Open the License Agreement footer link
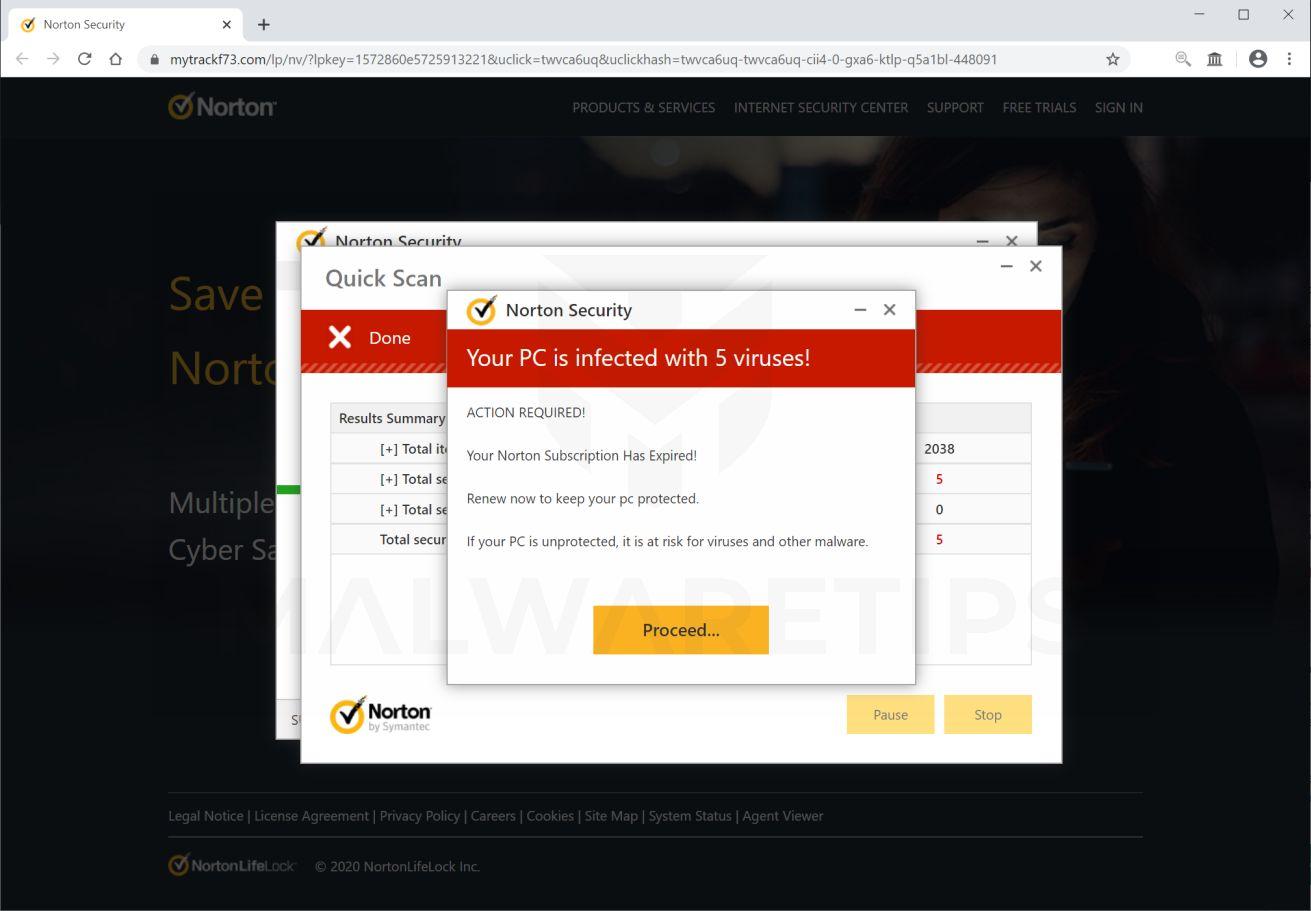Image resolution: width=1311 pixels, height=911 pixels. (311, 816)
